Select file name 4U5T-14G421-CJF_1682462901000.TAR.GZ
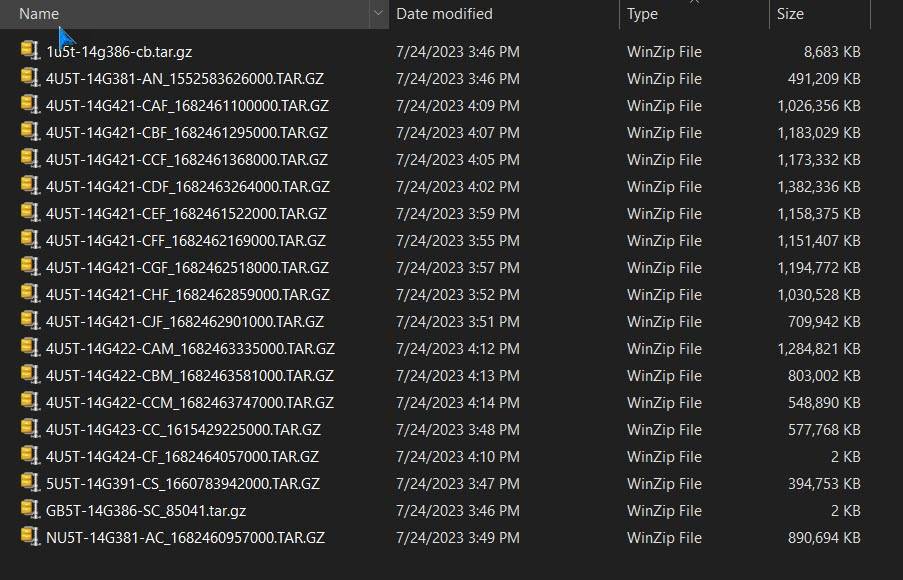 [x=185, y=322]
